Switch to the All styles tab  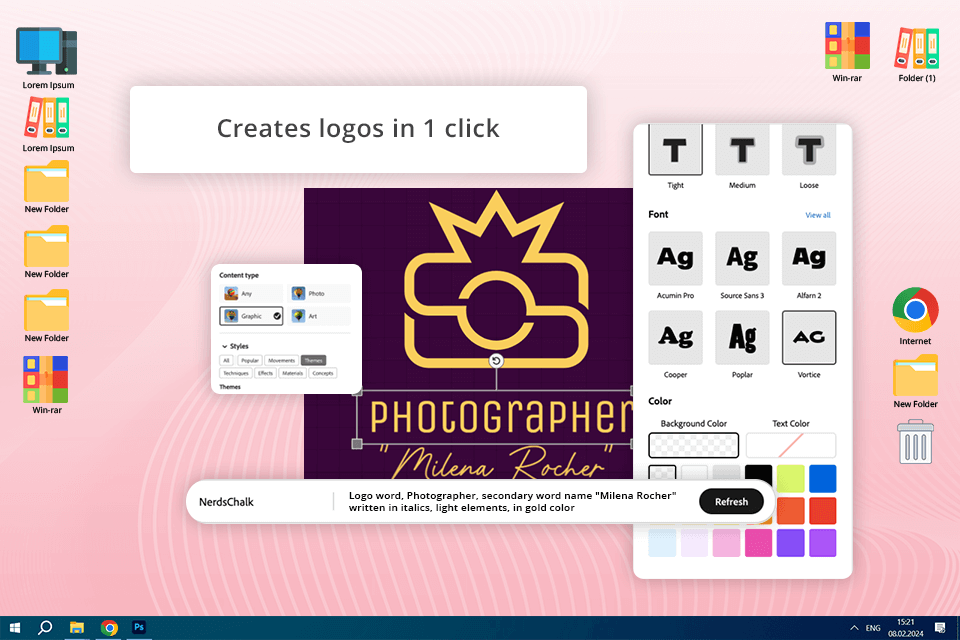(x=227, y=361)
